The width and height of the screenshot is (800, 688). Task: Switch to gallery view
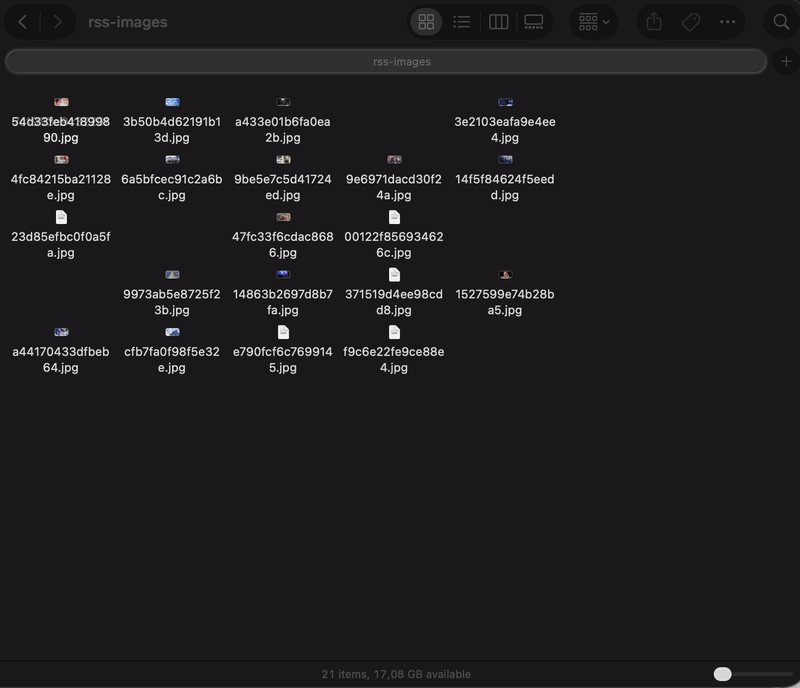tap(533, 22)
